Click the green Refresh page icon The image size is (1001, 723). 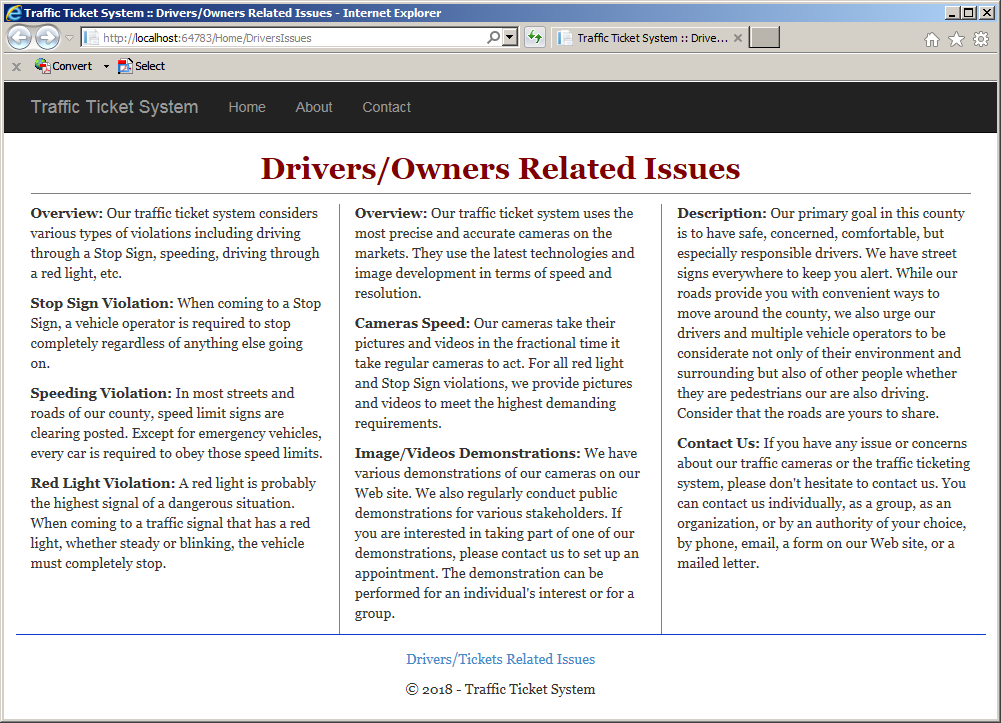click(535, 38)
